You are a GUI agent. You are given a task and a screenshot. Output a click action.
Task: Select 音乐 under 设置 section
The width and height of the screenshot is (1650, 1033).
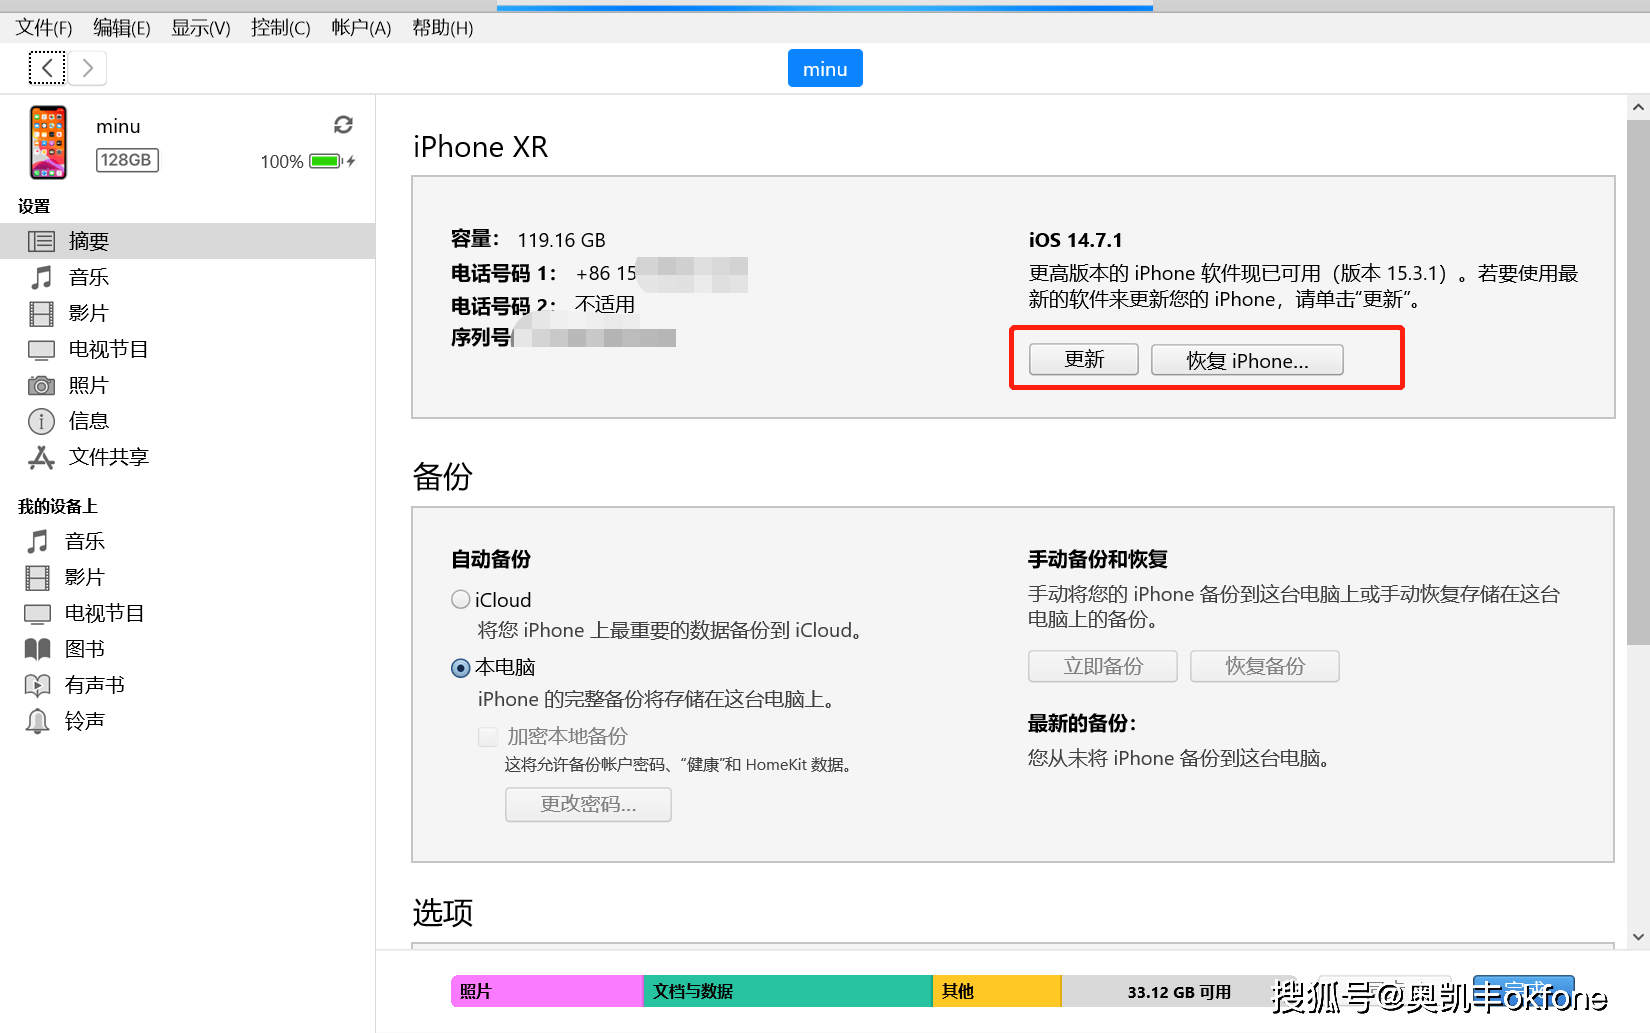[x=88, y=277]
